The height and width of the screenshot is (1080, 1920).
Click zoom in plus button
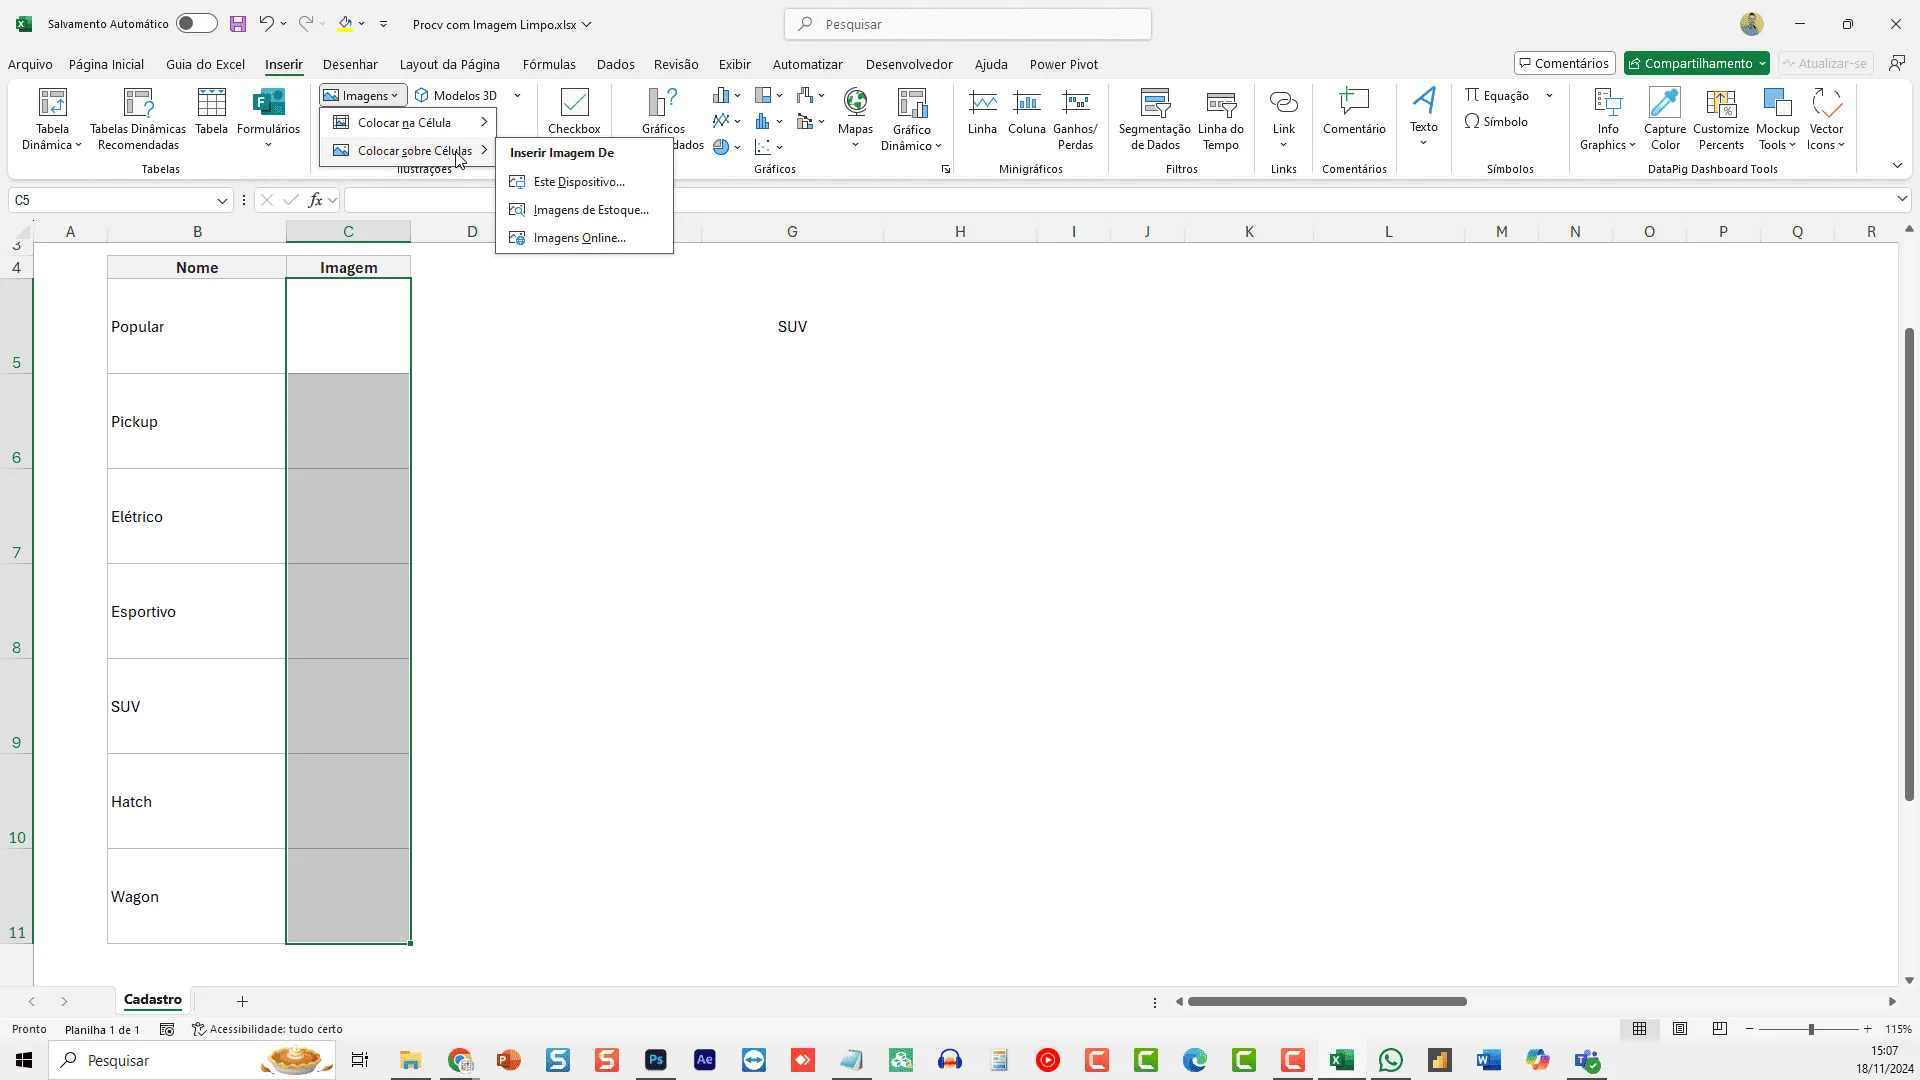(1867, 1029)
